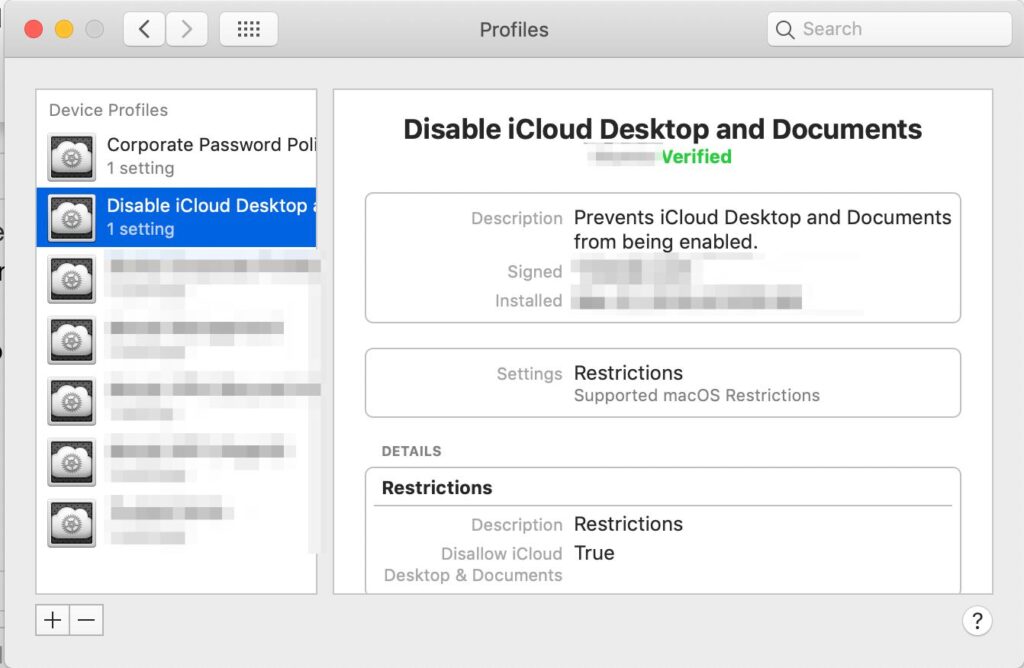
Task: Minimize the Profiles window with yellow button
Action: [64, 29]
